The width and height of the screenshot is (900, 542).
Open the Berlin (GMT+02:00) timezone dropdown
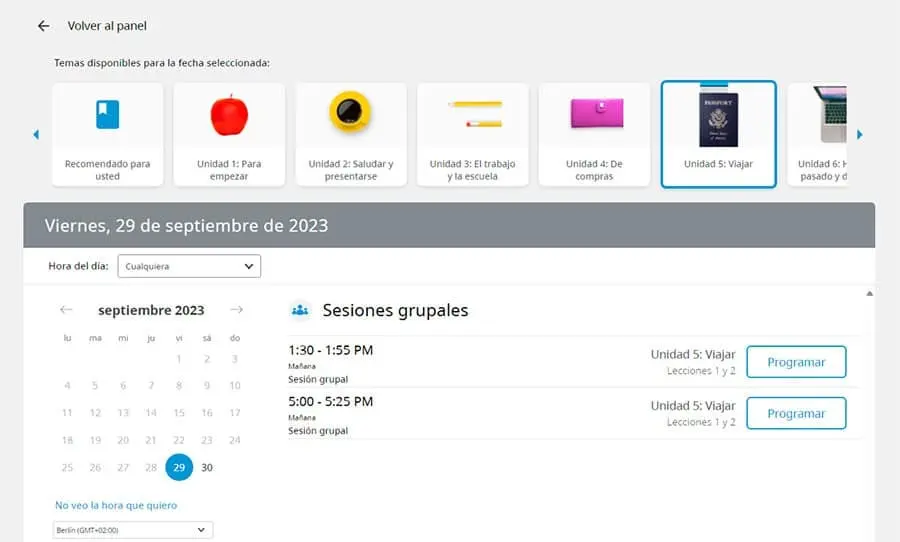click(133, 530)
